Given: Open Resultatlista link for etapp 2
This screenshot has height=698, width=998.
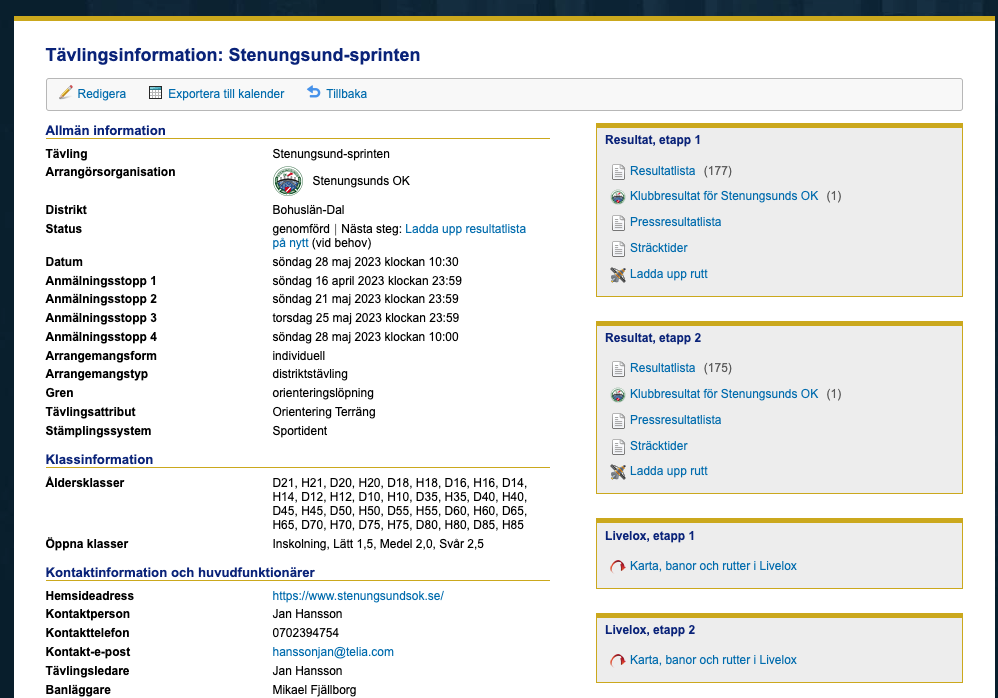Looking at the screenshot, I should pos(663,368).
